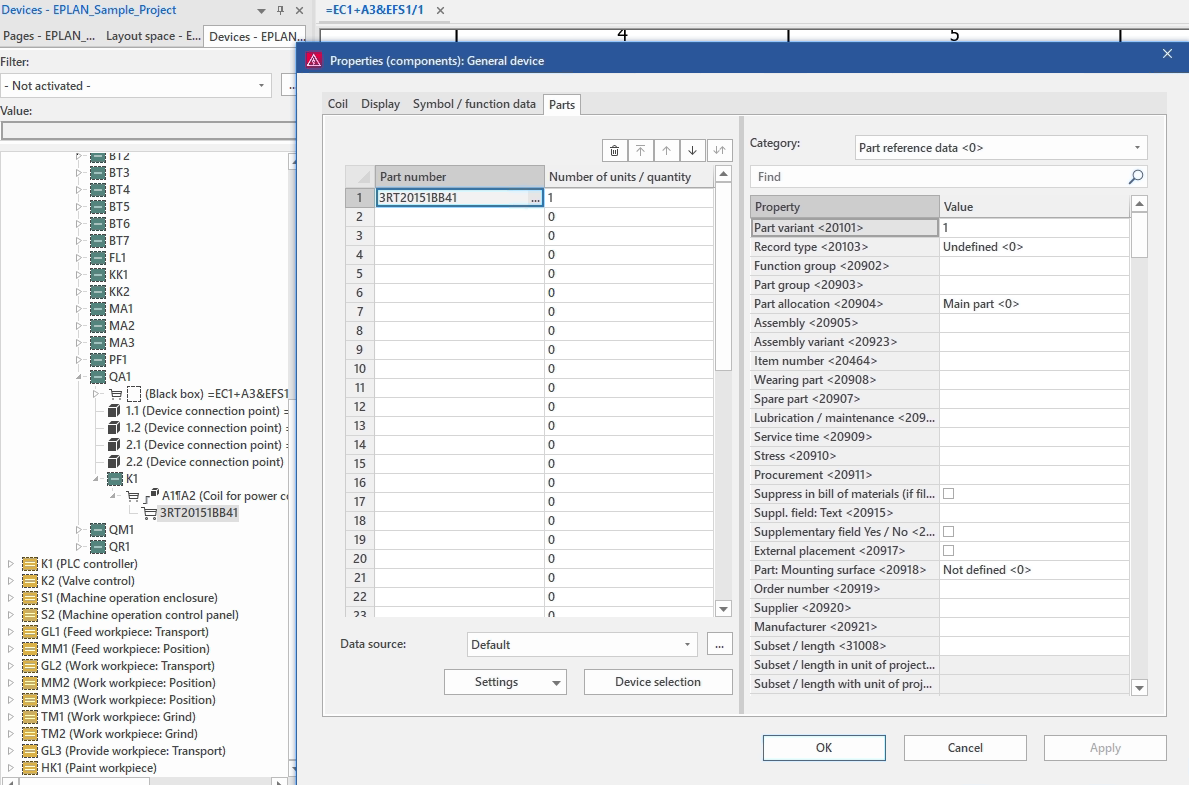
Task: Click the ellipsis button beside Data source
Action: click(719, 645)
